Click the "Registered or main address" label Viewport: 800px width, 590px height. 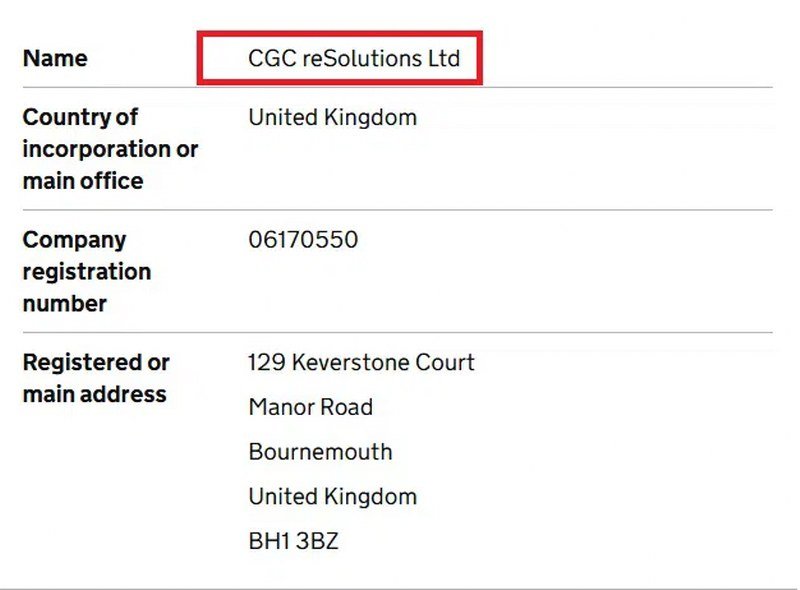(96, 378)
